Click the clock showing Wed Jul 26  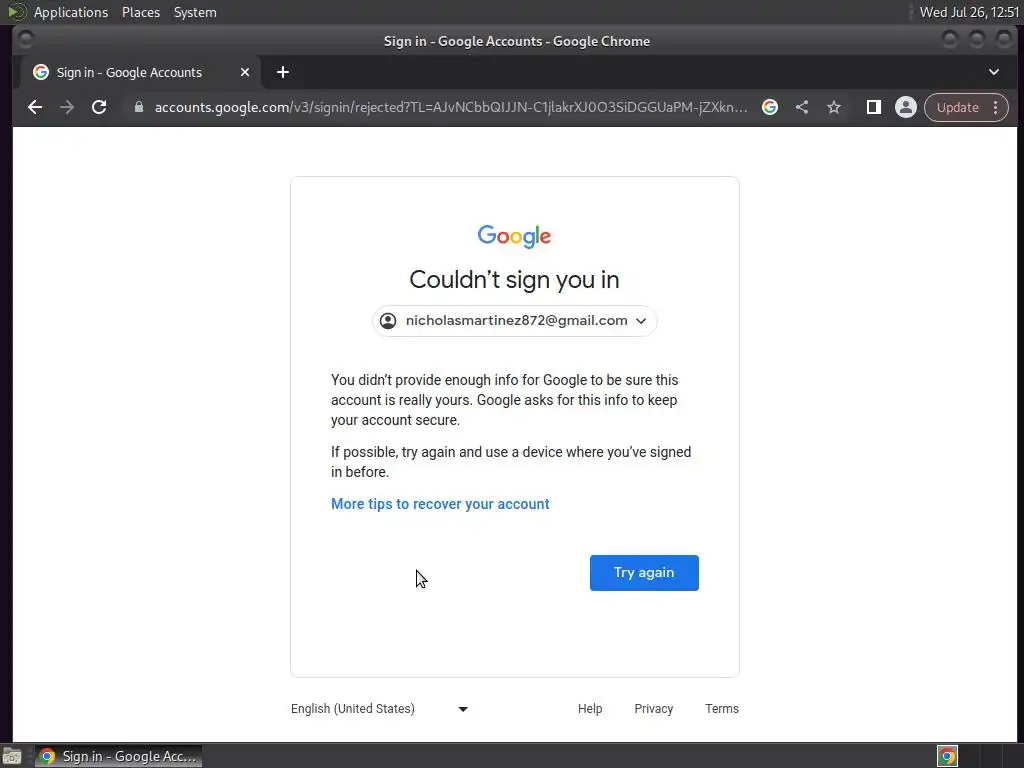click(x=969, y=12)
